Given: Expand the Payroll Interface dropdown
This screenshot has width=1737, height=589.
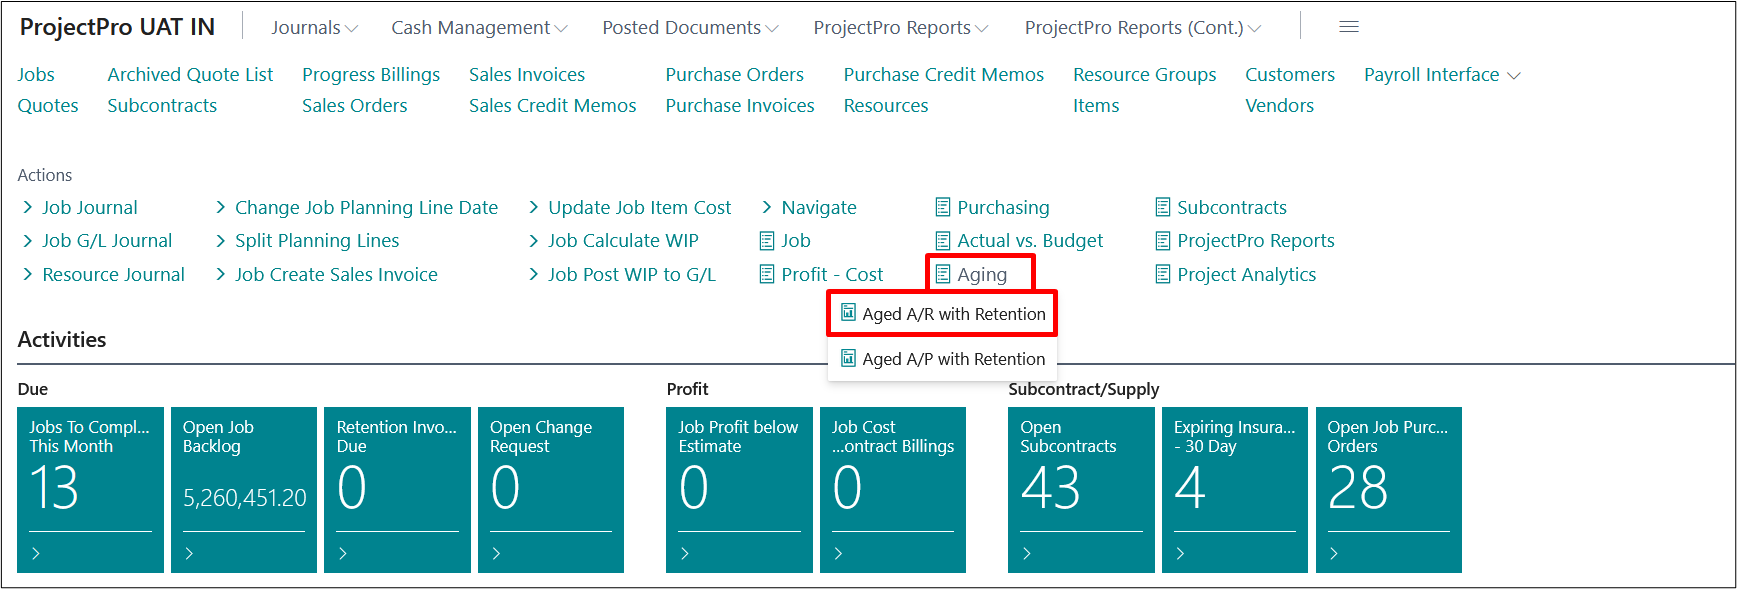Looking at the screenshot, I should point(1441,75).
